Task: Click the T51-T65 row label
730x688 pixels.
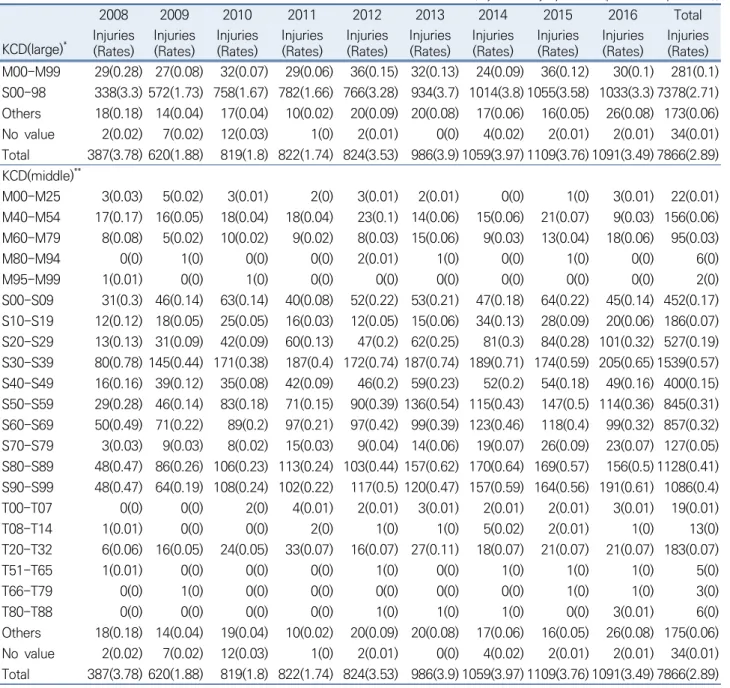Action: tap(27, 570)
